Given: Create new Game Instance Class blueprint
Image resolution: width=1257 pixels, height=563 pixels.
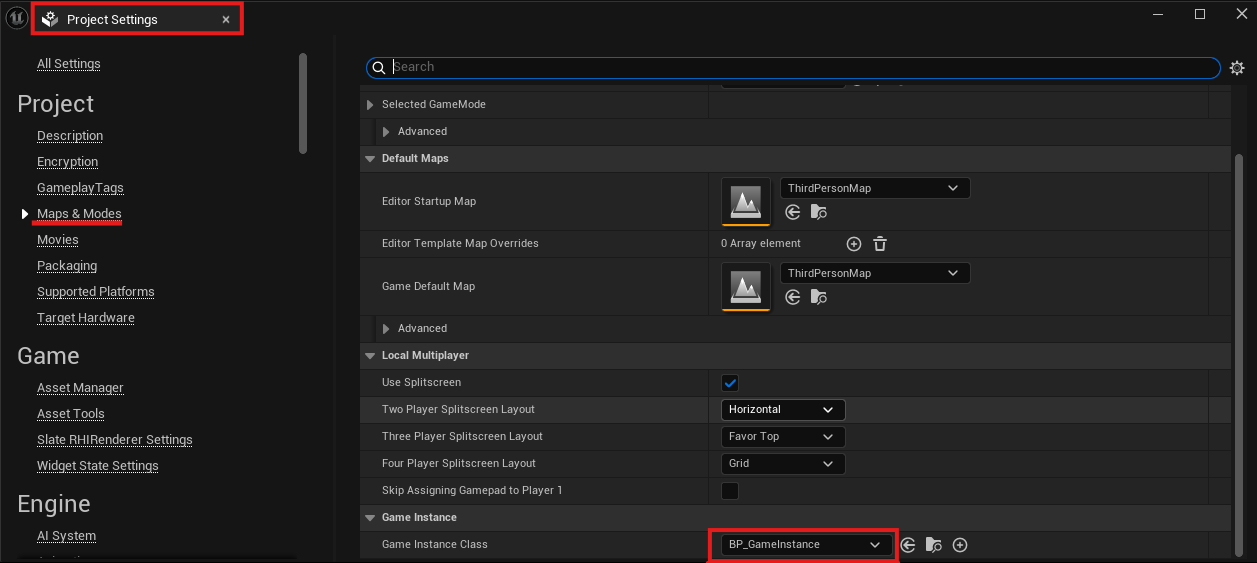Looking at the screenshot, I should coord(960,545).
